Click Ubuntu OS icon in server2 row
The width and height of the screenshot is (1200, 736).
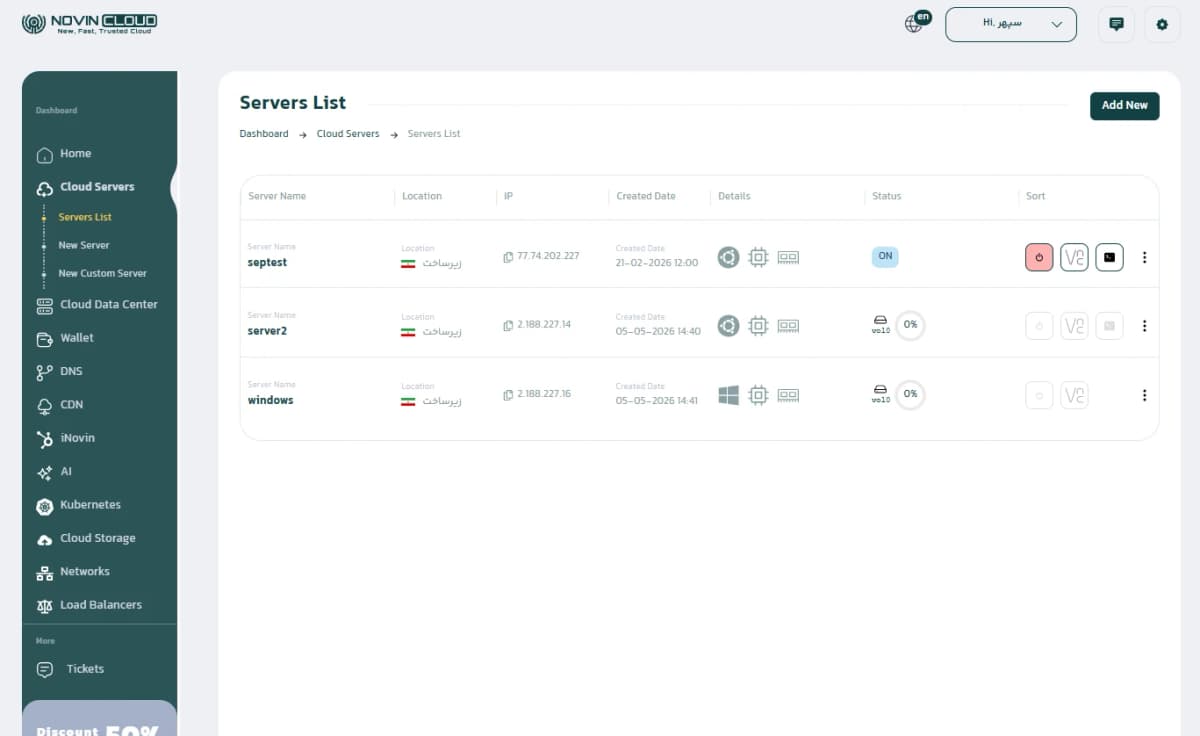coord(728,326)
